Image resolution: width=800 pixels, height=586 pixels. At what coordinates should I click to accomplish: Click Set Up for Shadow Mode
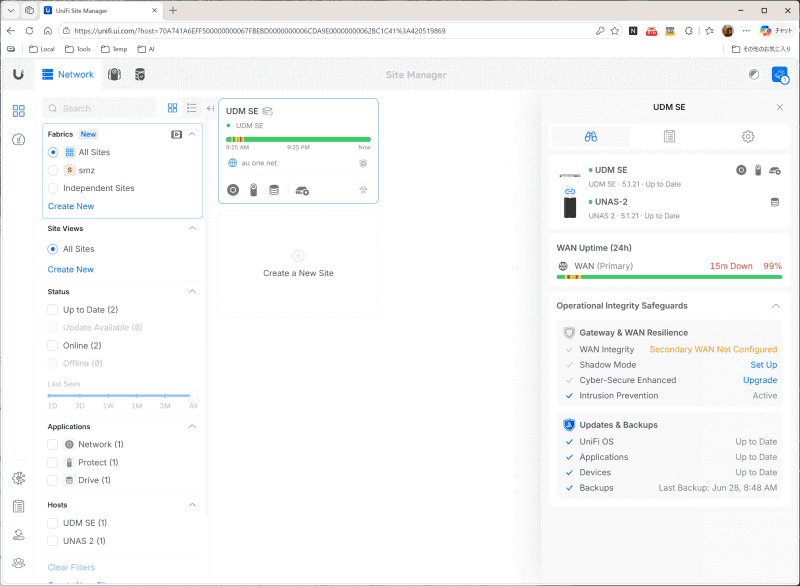click(764, 365)
